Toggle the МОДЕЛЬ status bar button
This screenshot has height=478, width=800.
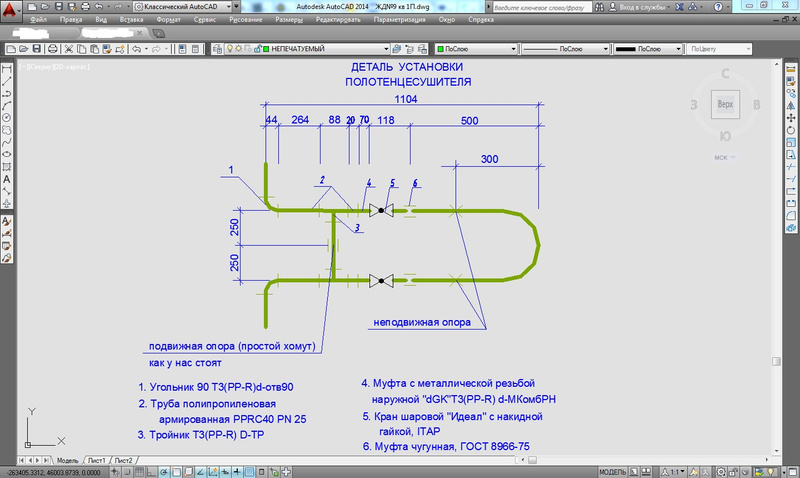[611, 471]
